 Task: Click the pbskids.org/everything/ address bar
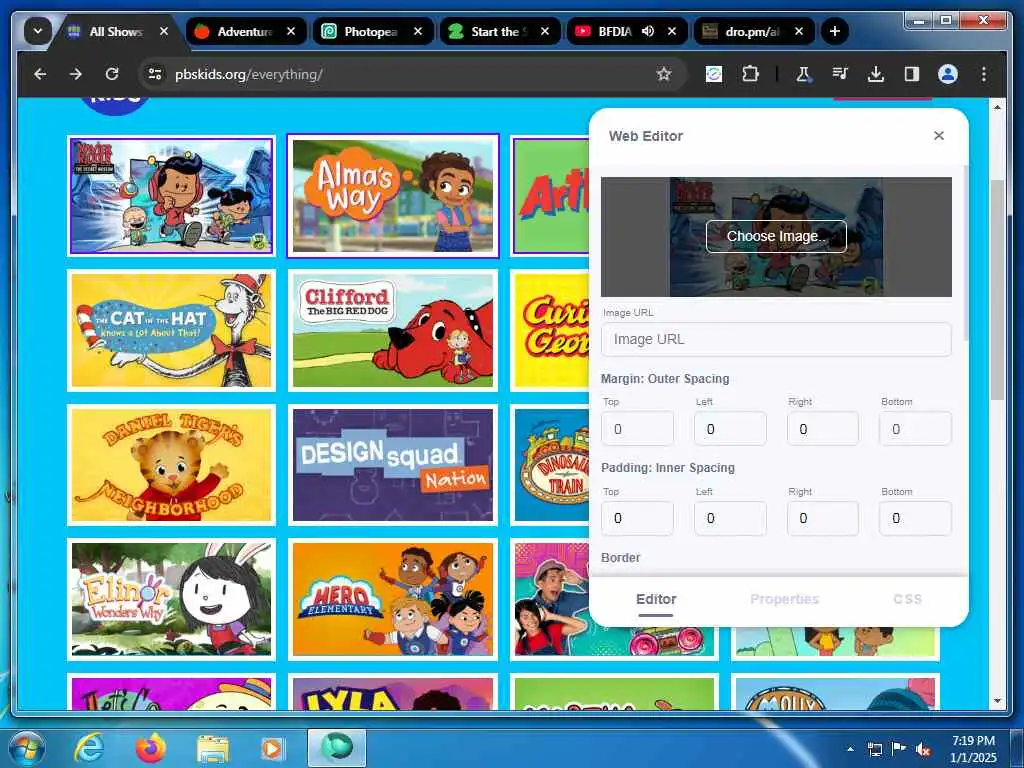pos(413,74)
